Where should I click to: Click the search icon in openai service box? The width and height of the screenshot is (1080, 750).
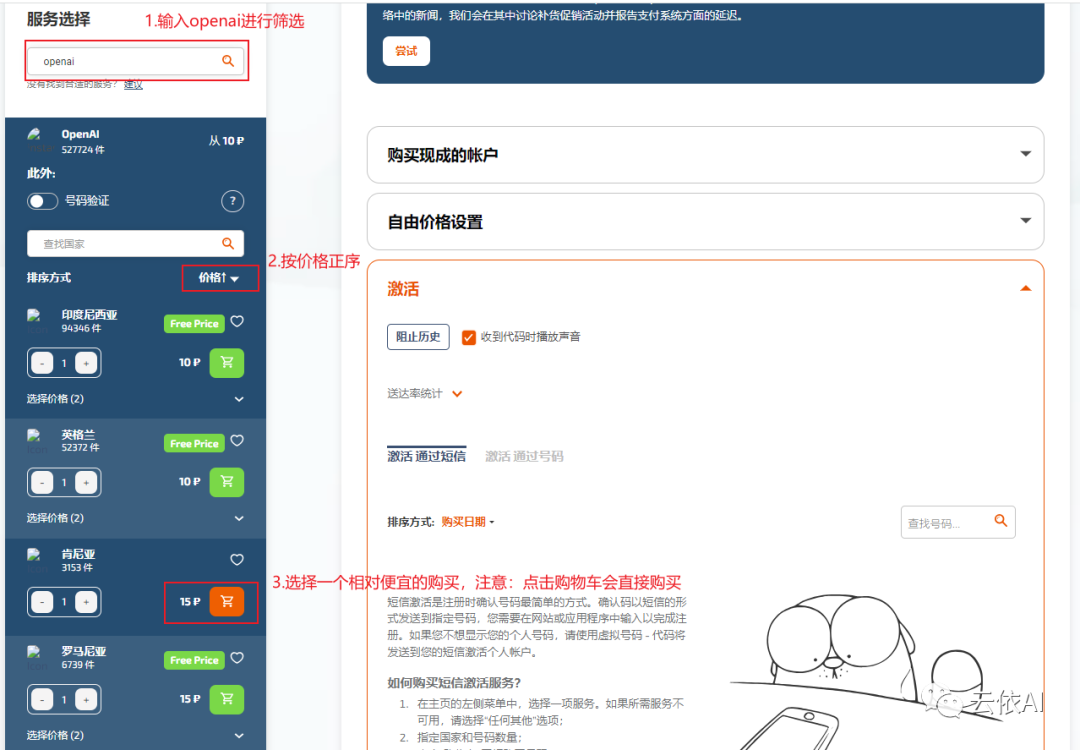click(x=228, y=61)
